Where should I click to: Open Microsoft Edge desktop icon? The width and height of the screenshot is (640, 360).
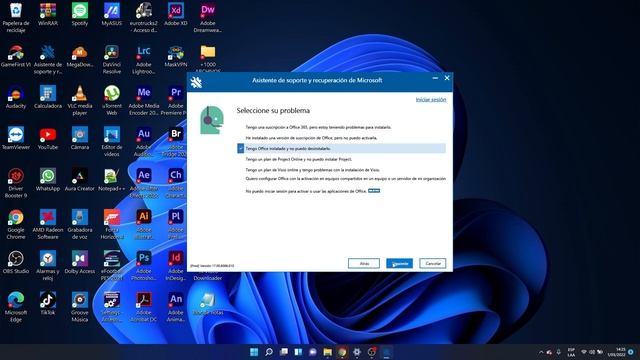click(16, 307)
